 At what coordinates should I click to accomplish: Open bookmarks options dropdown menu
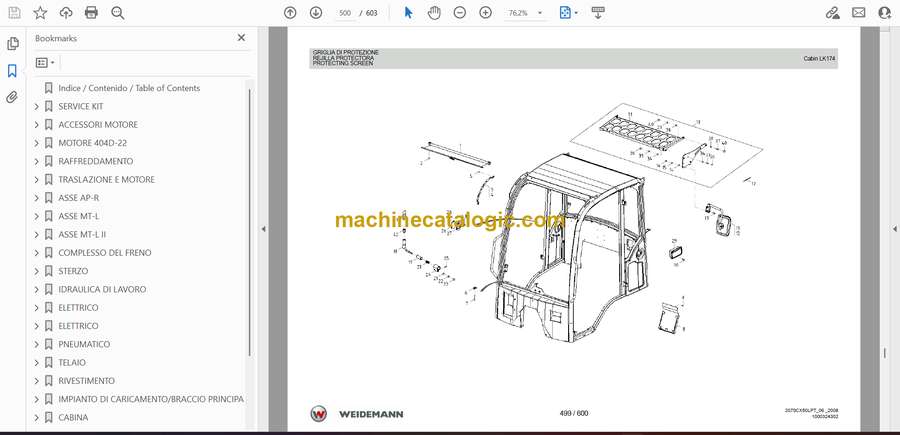coord(45,62)
